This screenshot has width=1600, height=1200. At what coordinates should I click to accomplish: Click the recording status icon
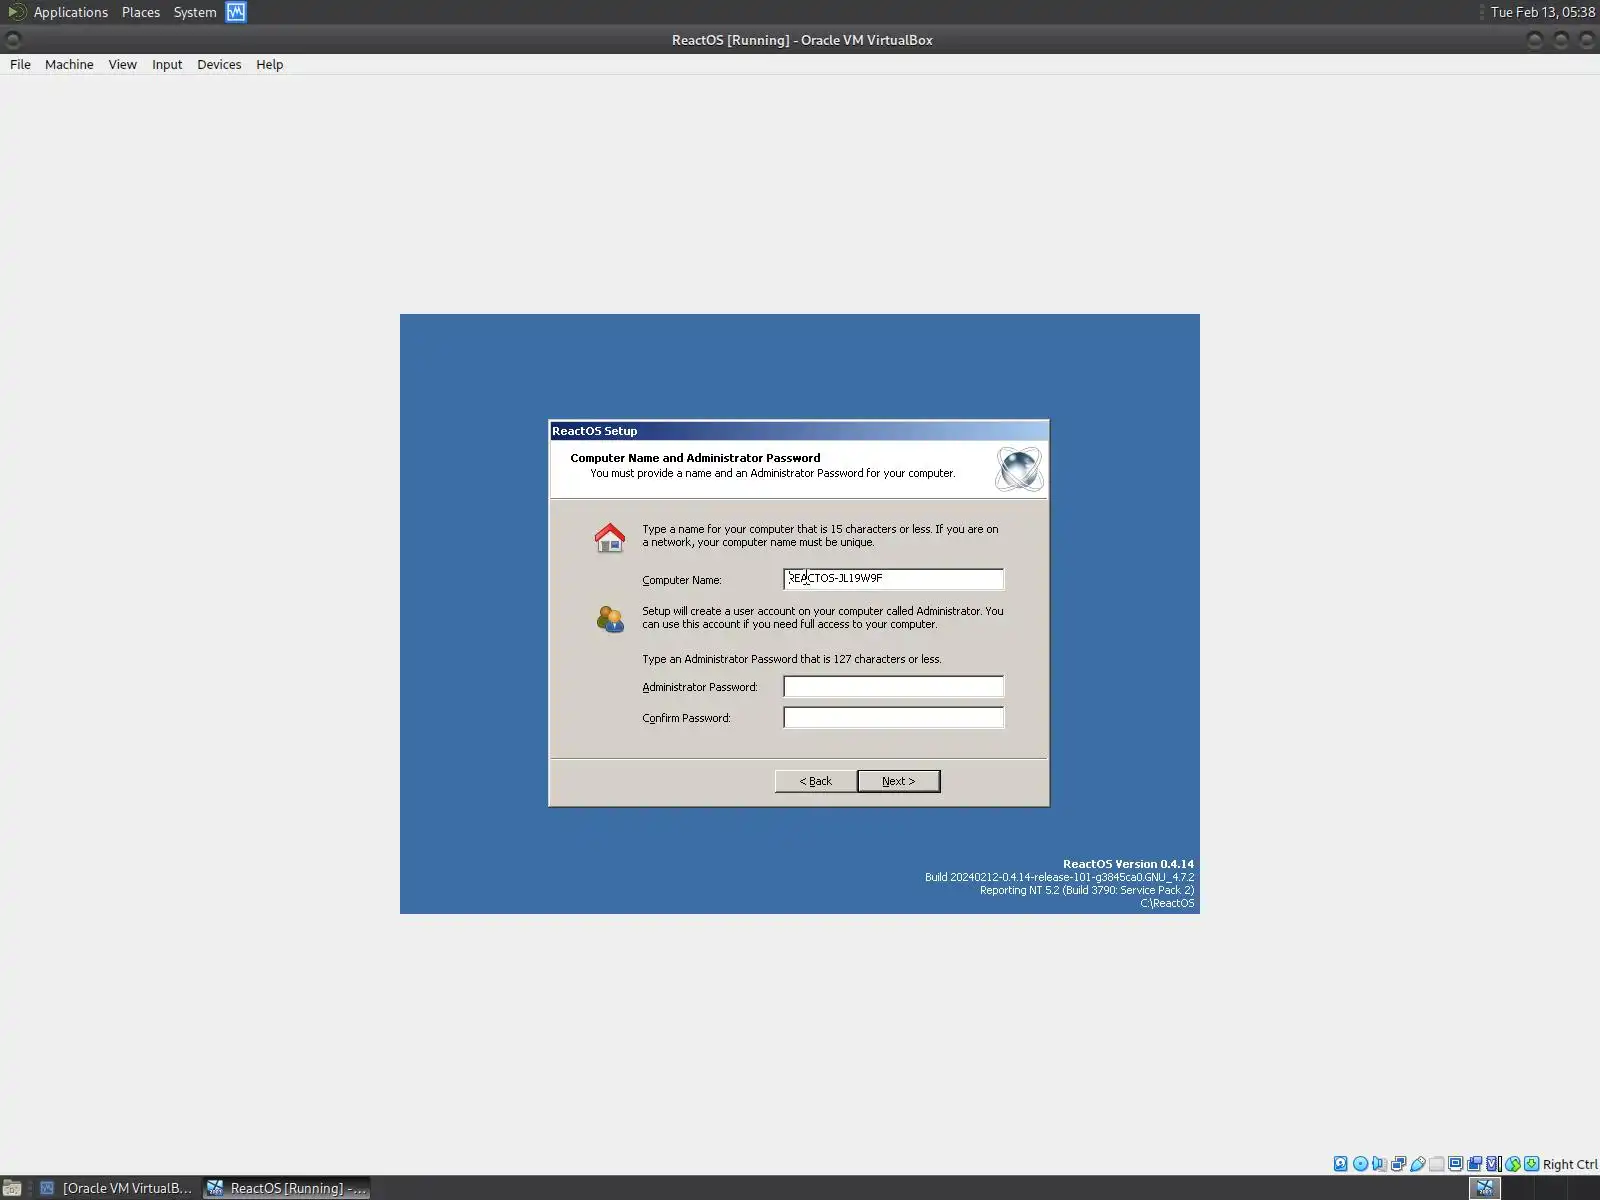1475,1164
